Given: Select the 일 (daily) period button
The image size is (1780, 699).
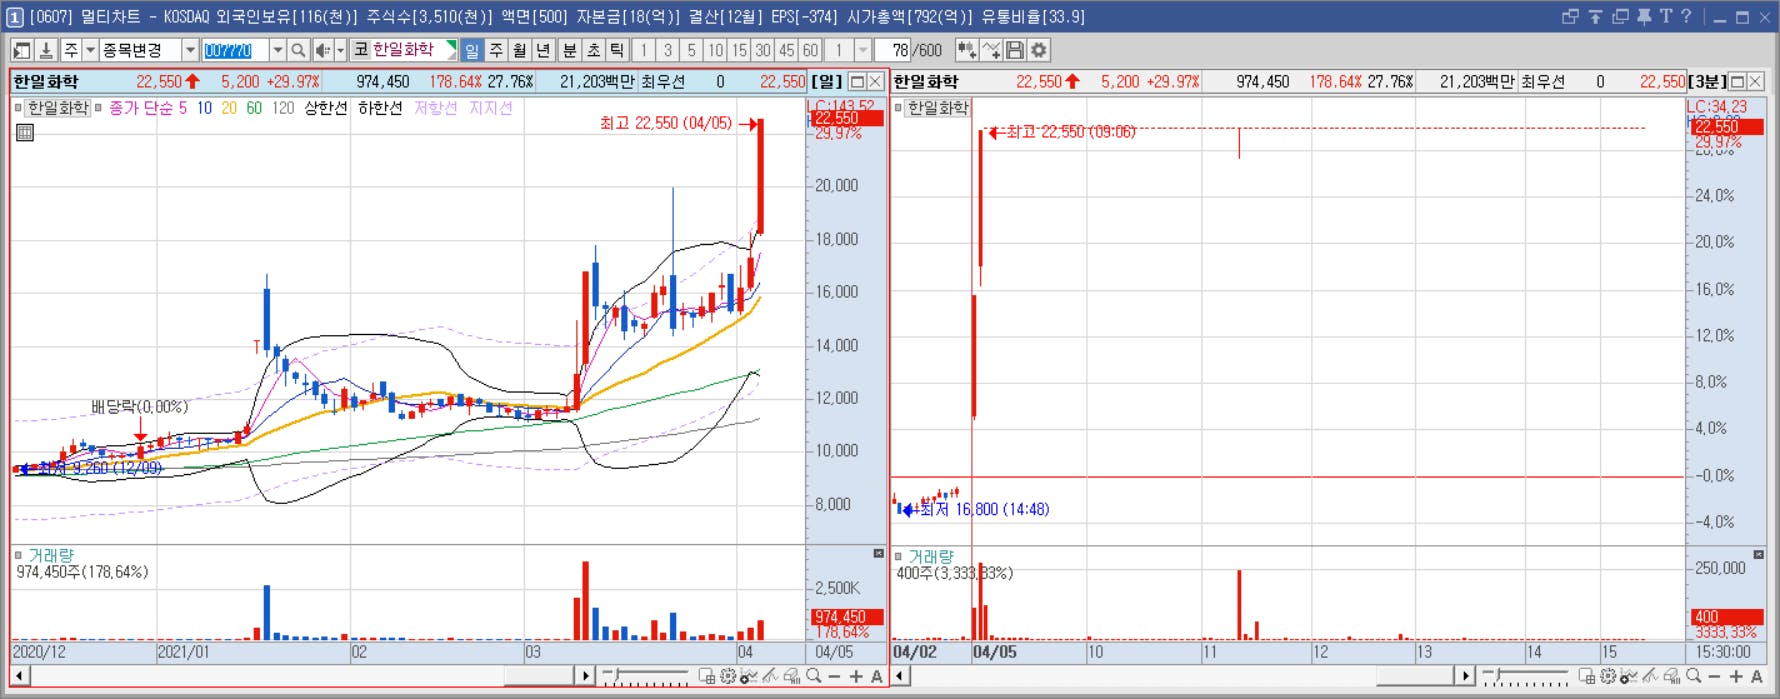Looking at the screenshot, I should pyautogui.click(x=472, y=50).
